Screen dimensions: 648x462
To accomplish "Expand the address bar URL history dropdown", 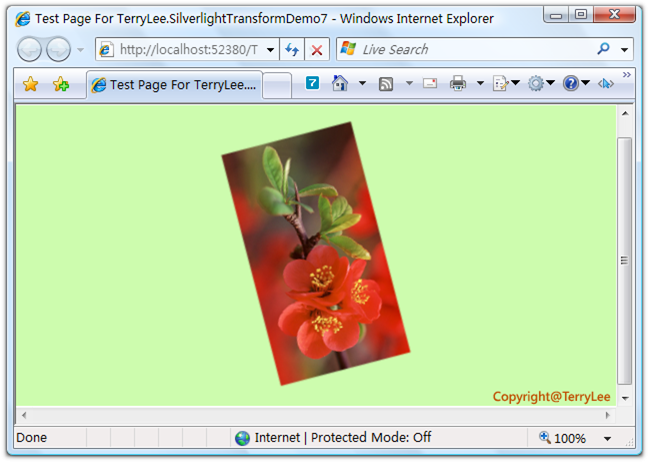I will (270, 50).
